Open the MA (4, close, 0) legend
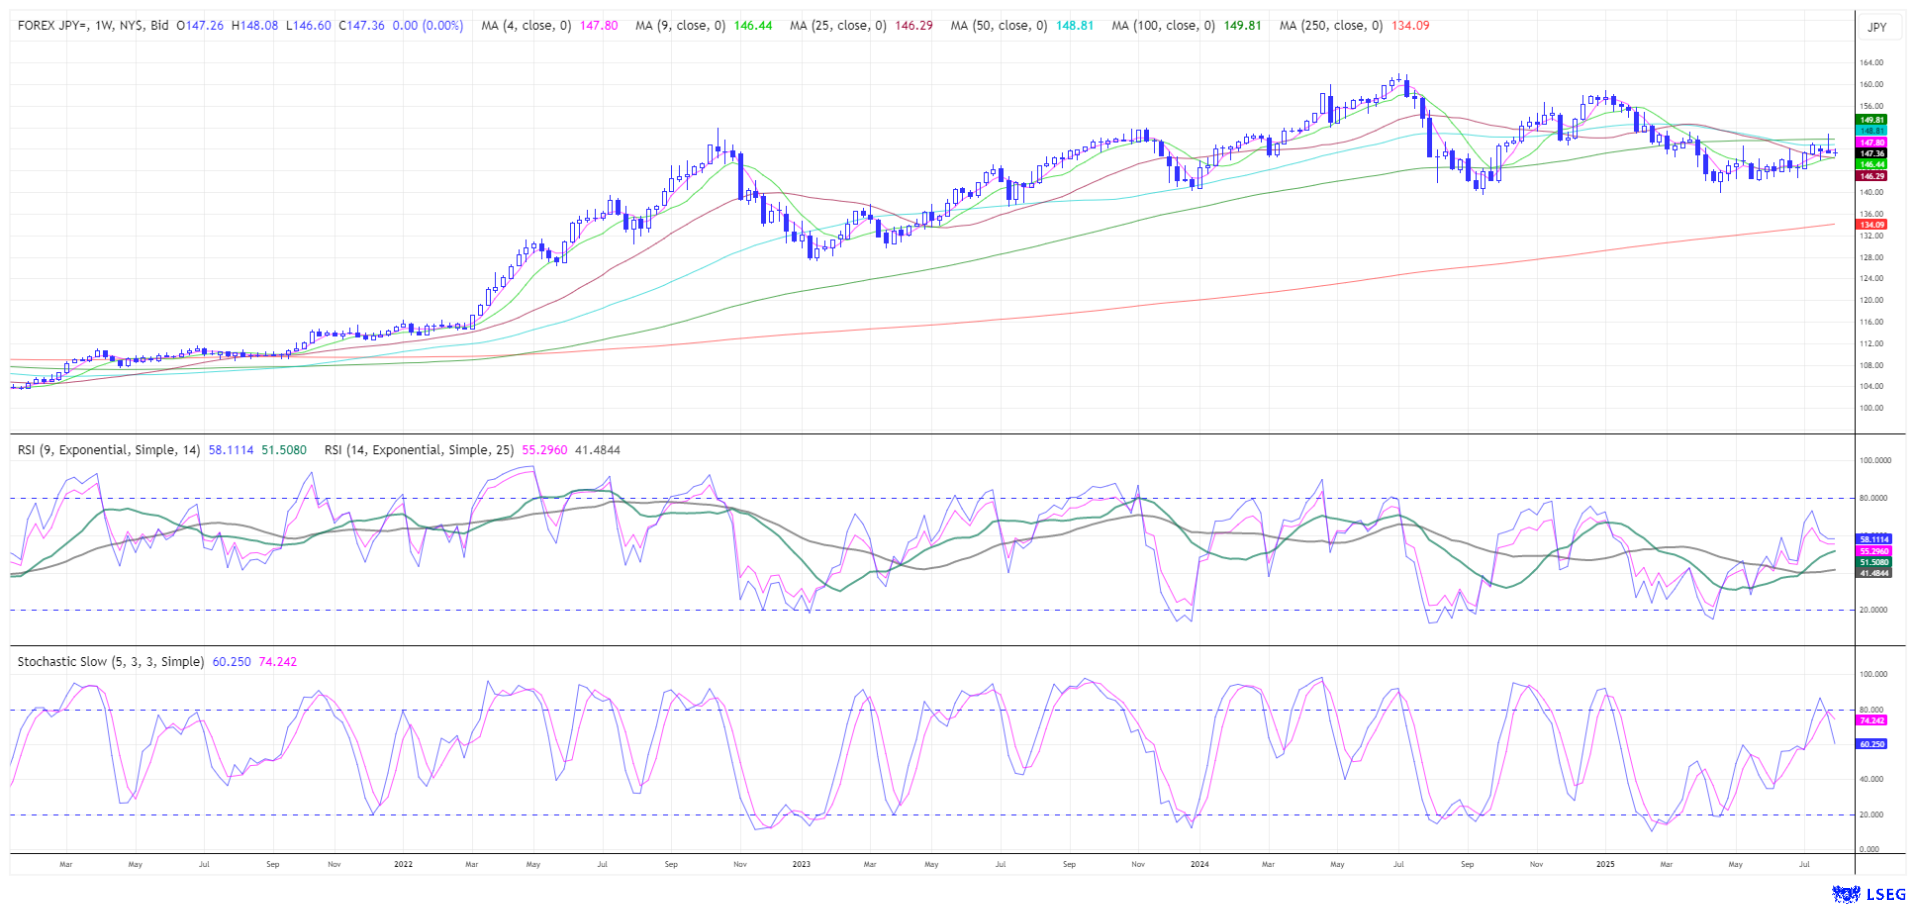 point(526,26)
